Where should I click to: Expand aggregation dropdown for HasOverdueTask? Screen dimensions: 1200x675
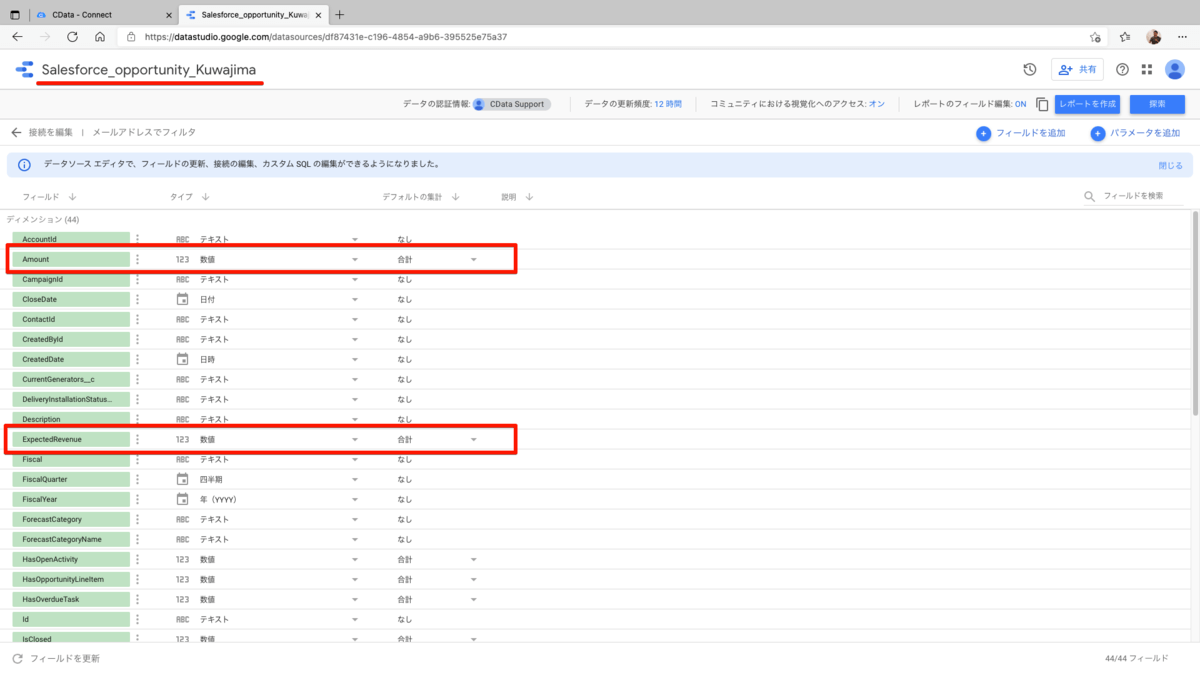[474, 600]
